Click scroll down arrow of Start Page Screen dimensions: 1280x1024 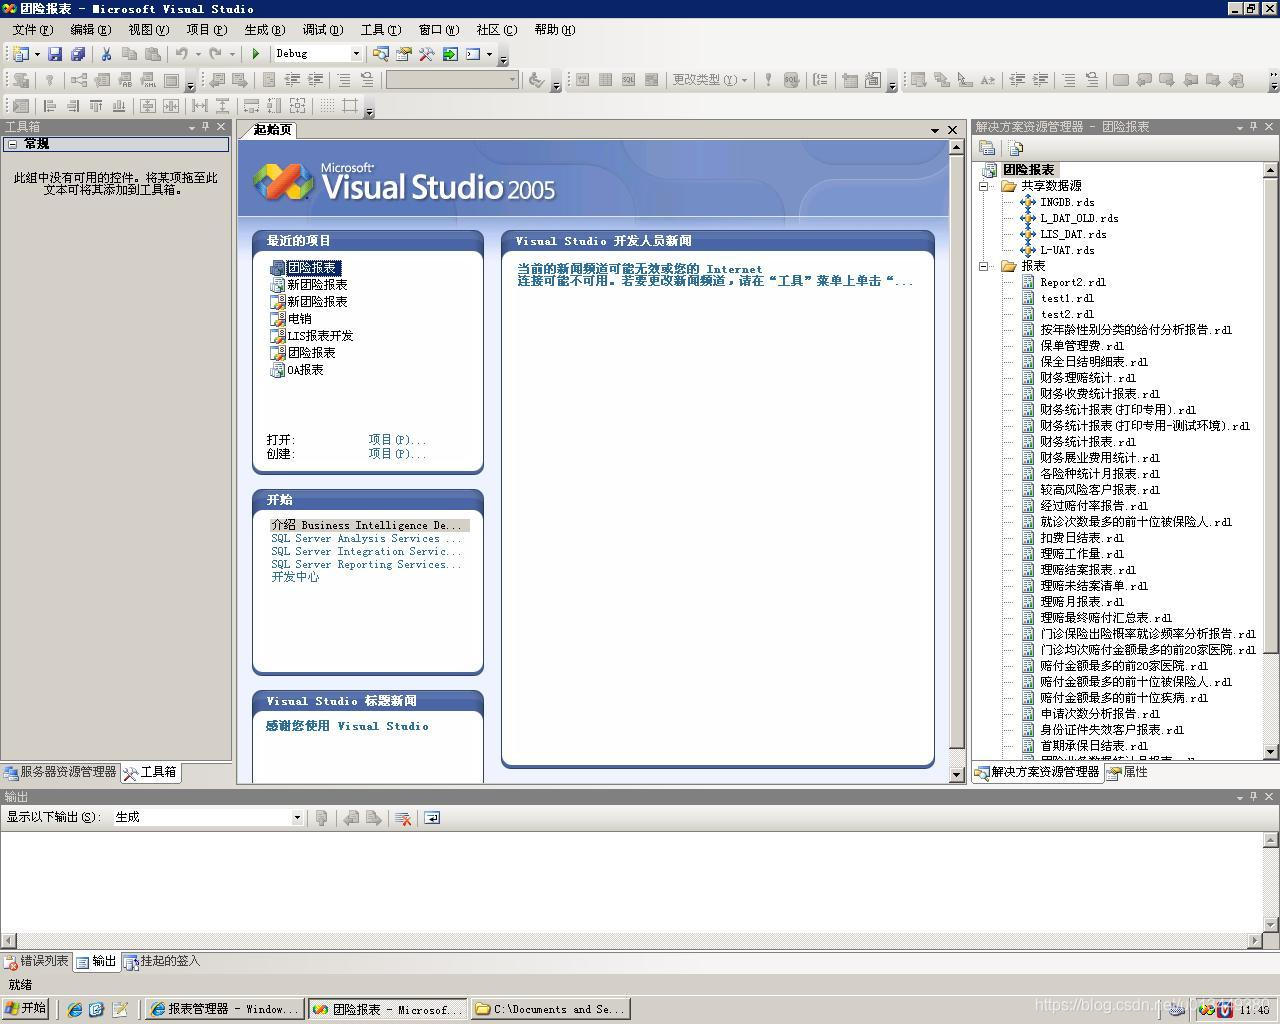[x=956, y=774]
